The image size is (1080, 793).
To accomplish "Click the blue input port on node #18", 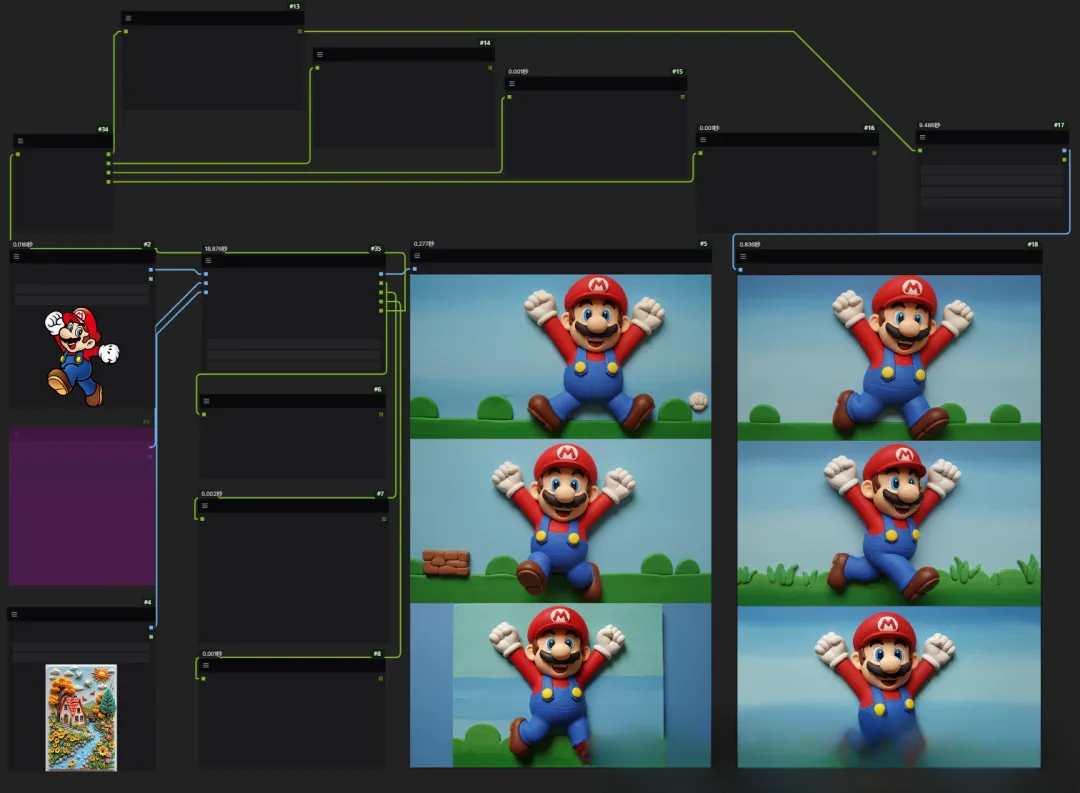I will [741, 270].
